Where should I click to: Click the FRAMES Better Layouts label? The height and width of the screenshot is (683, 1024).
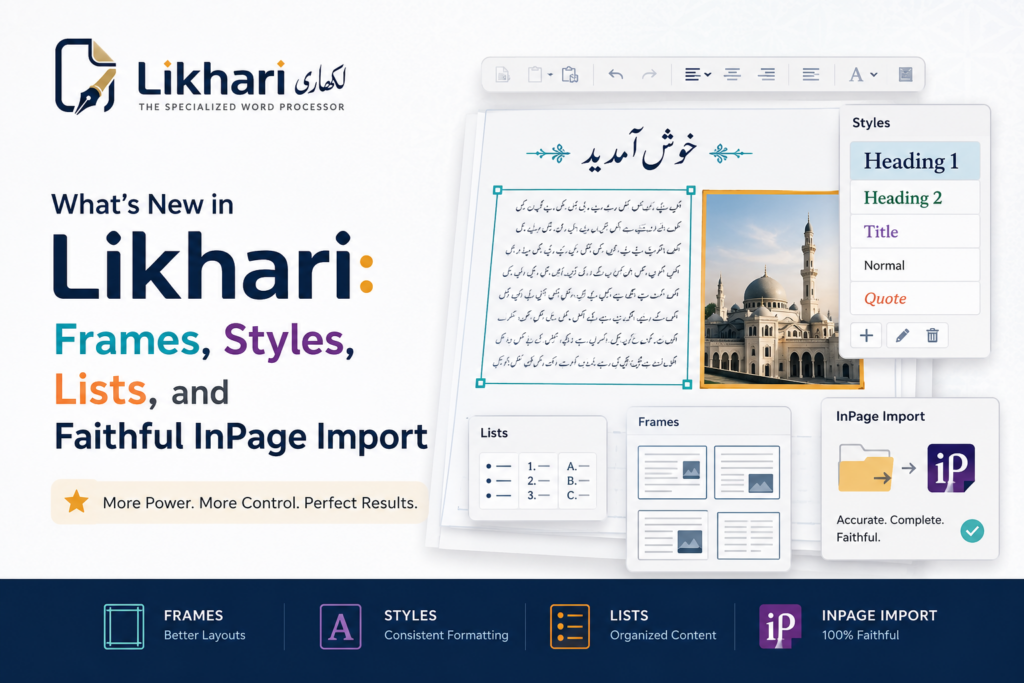tap(204, 625)
